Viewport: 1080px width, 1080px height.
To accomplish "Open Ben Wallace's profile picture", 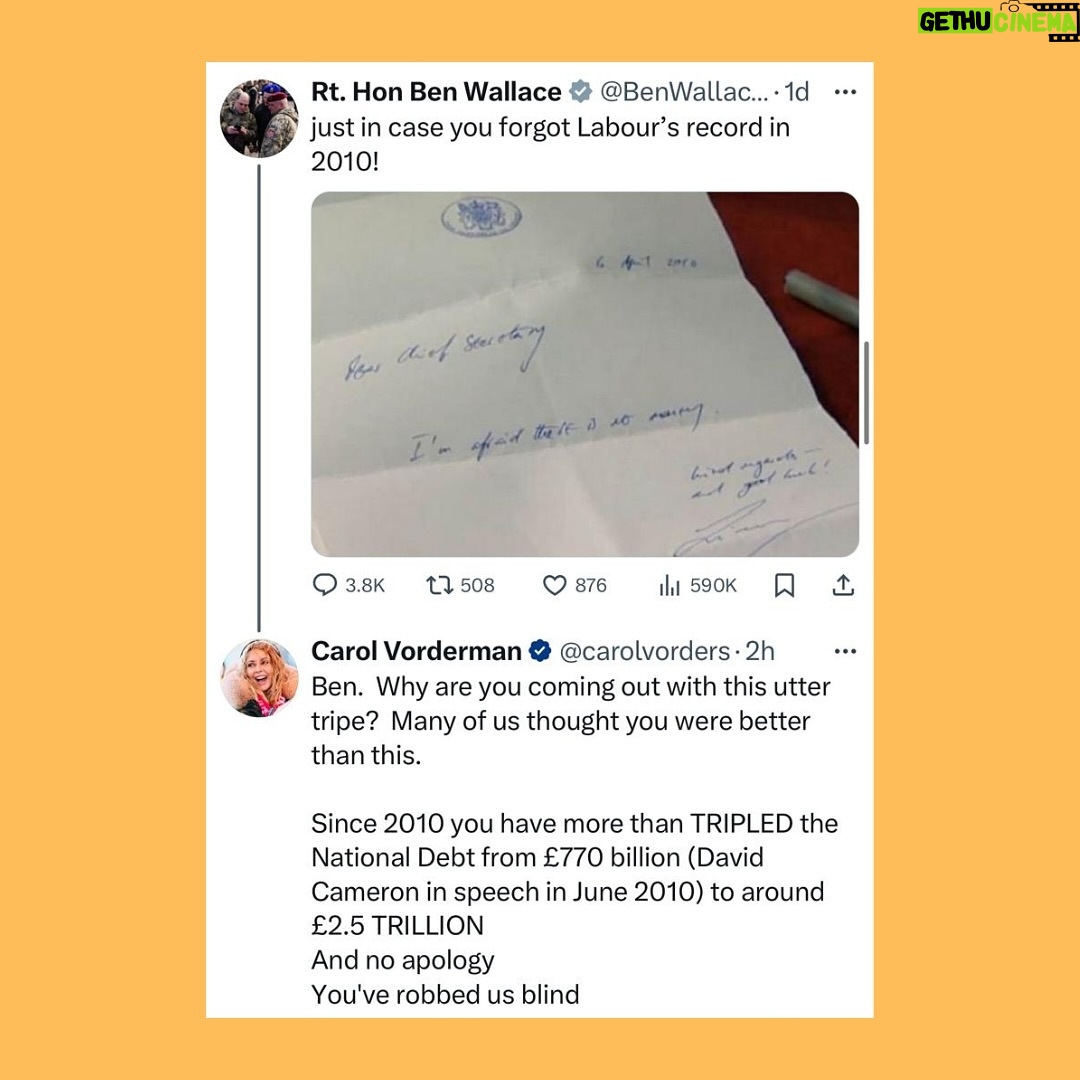I will pyautogui.click(x=259, y=118).
